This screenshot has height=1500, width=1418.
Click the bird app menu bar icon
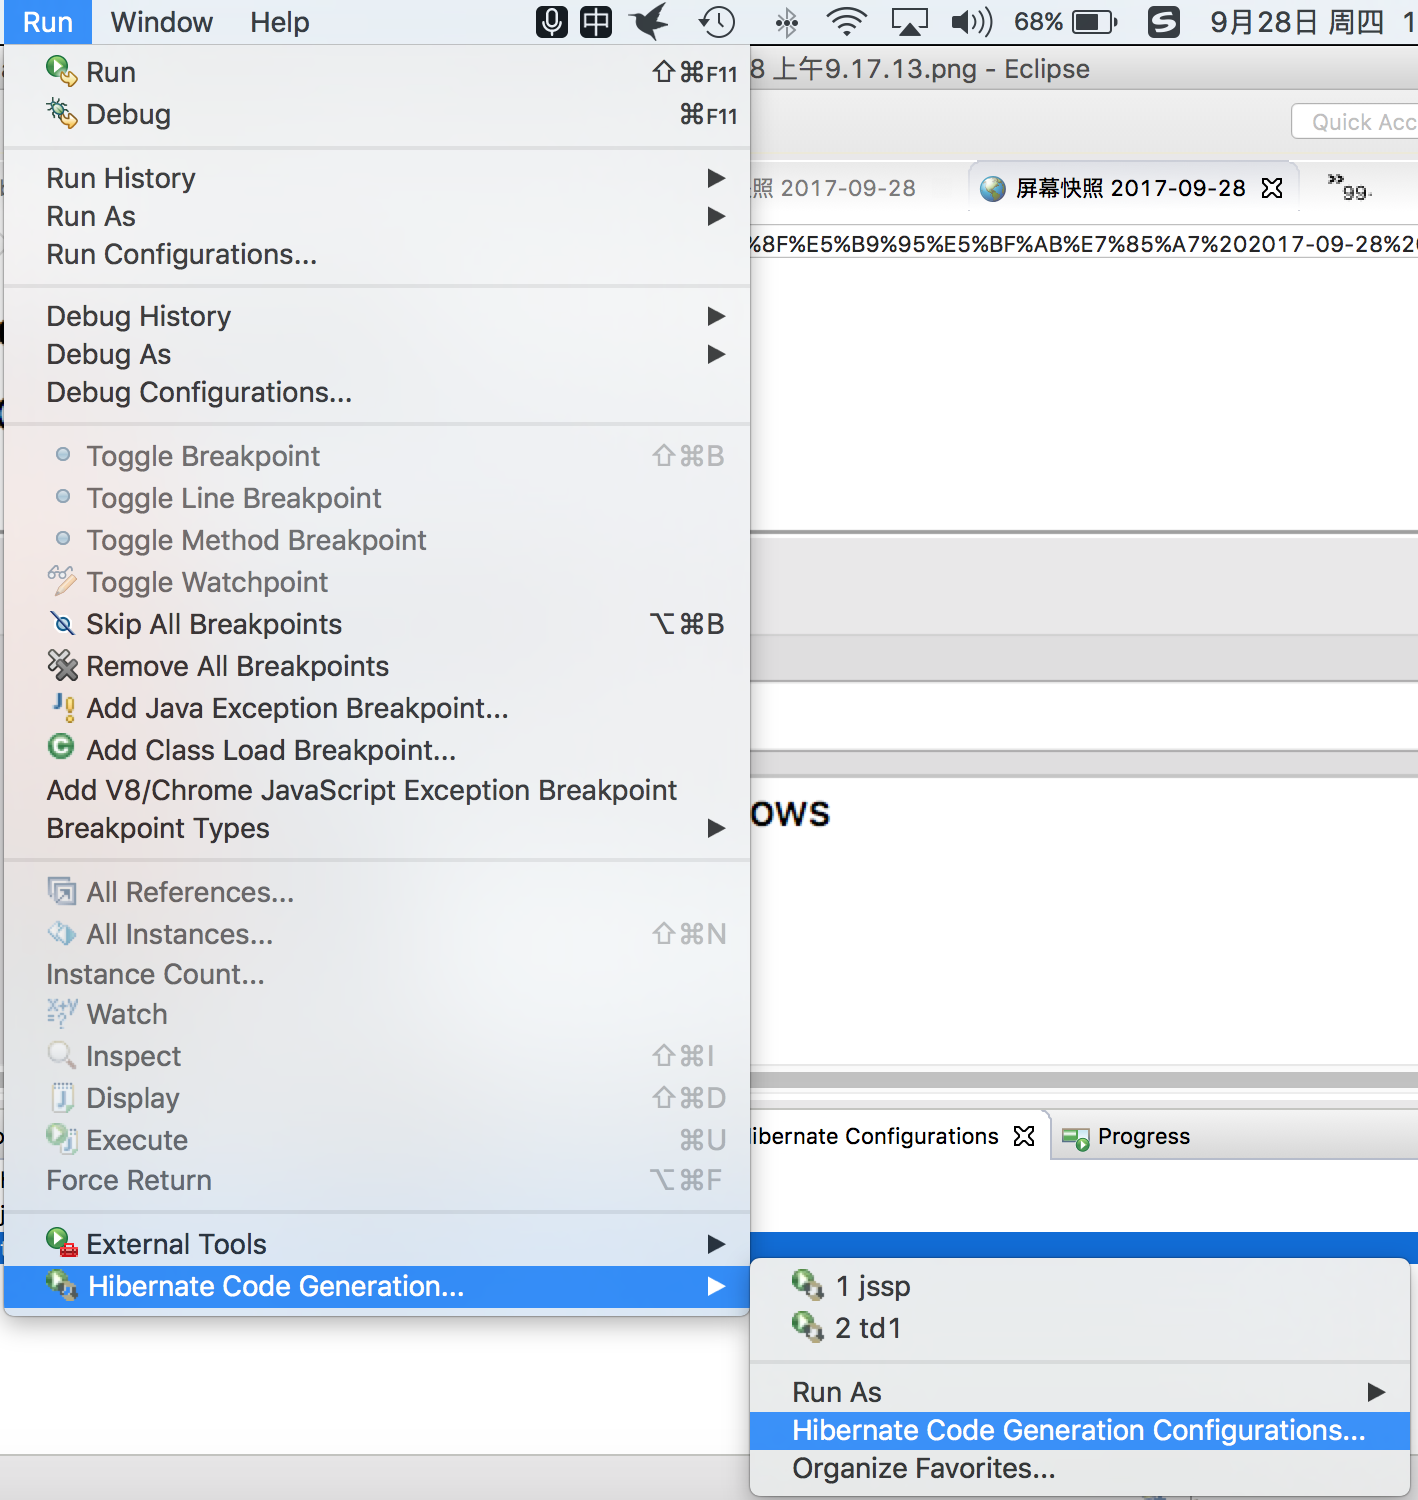tap(649, 21)
